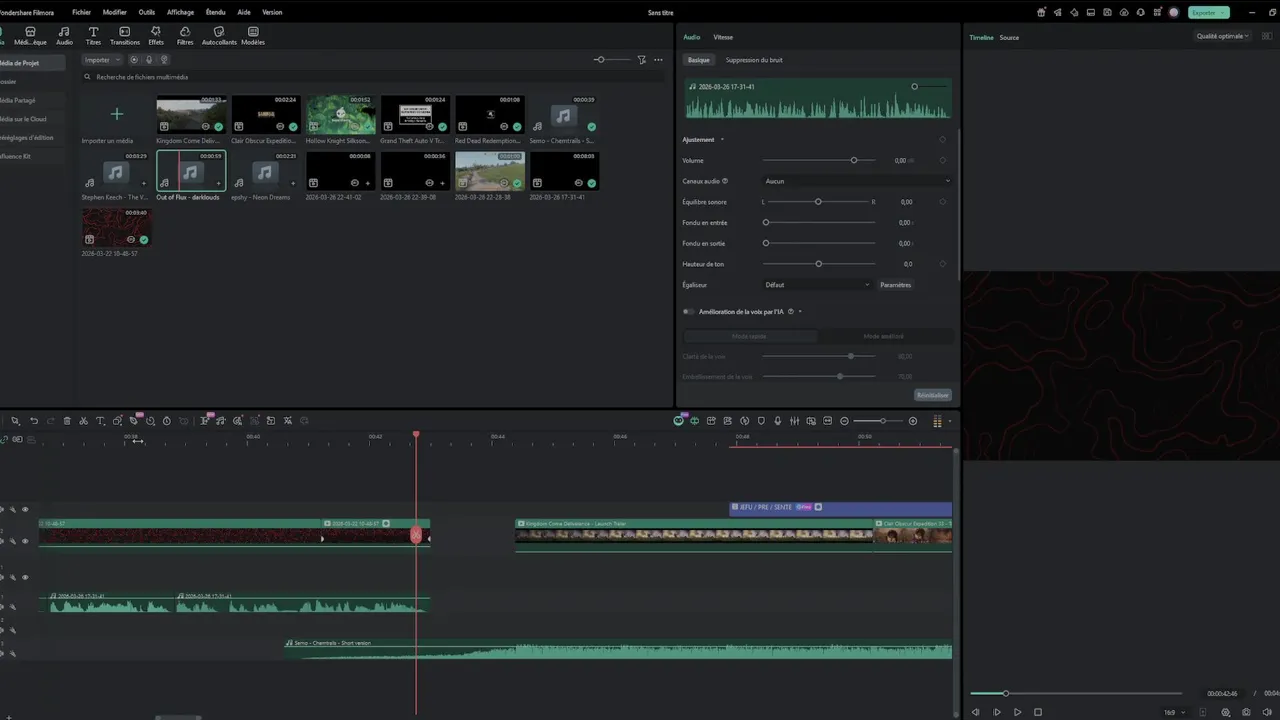
Task: Open the Fichier menu
Action: click(81, 12)
